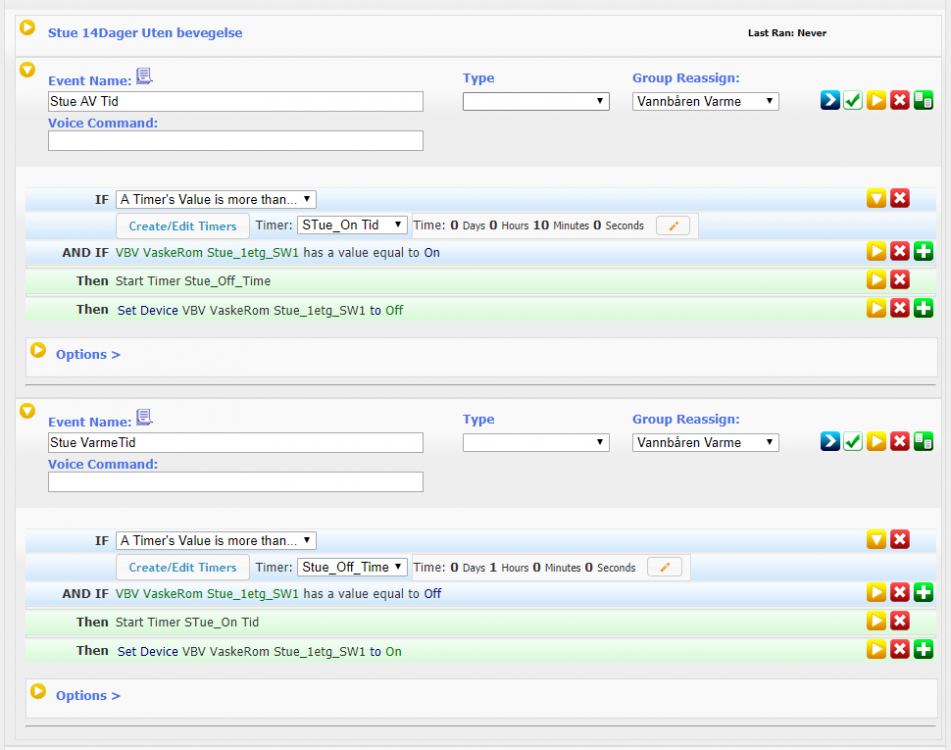Open the Options link under Stue VarmeTid
The image size is (951, 750).
pyautogui.click(x=87, y=695)
